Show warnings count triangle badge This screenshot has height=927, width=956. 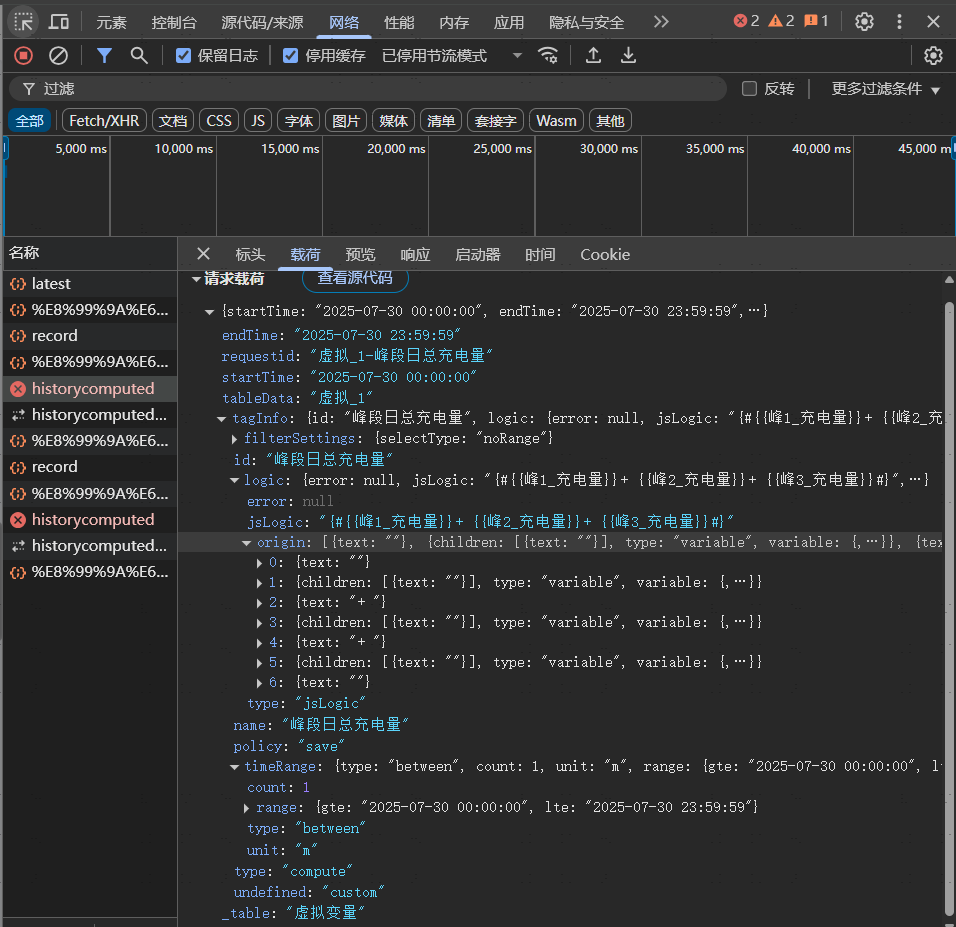coord(781,21)
